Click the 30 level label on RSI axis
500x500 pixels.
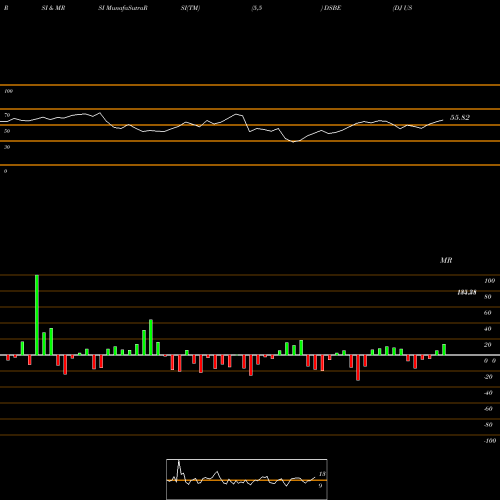coord(7,147)
